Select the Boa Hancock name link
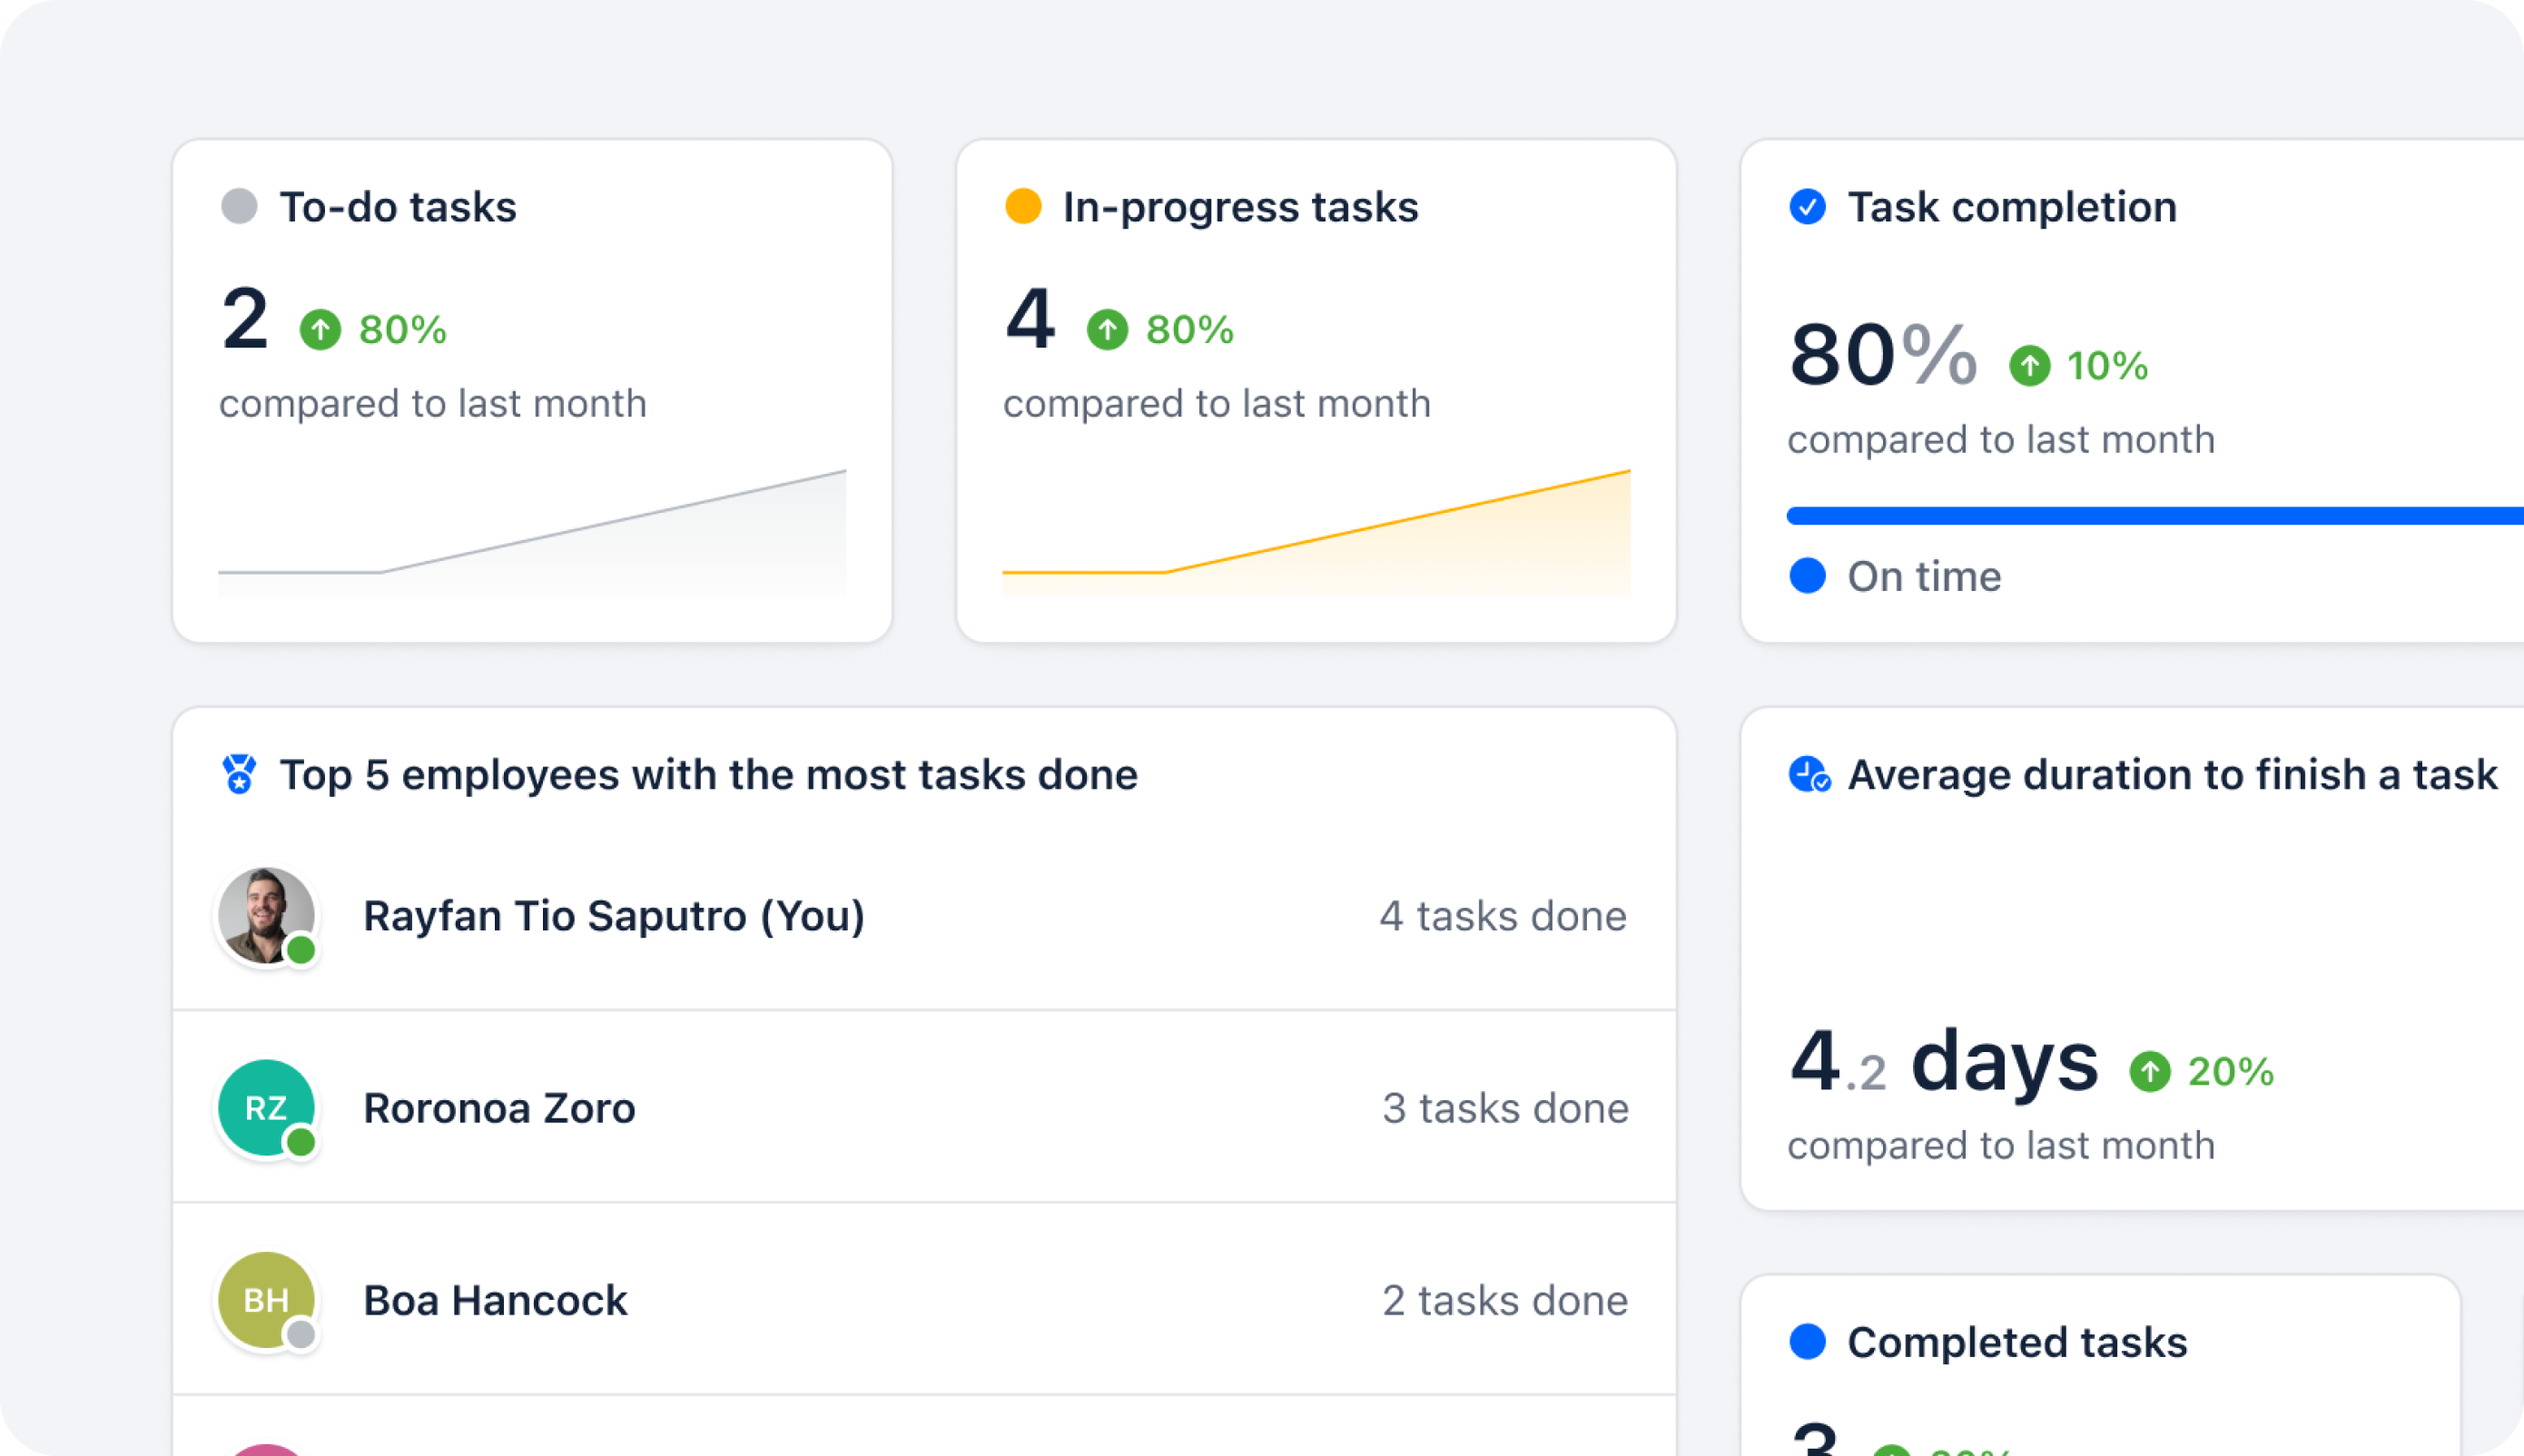The height and width of the screenshot is (1456, 2524). click(x=495, y=1300)
